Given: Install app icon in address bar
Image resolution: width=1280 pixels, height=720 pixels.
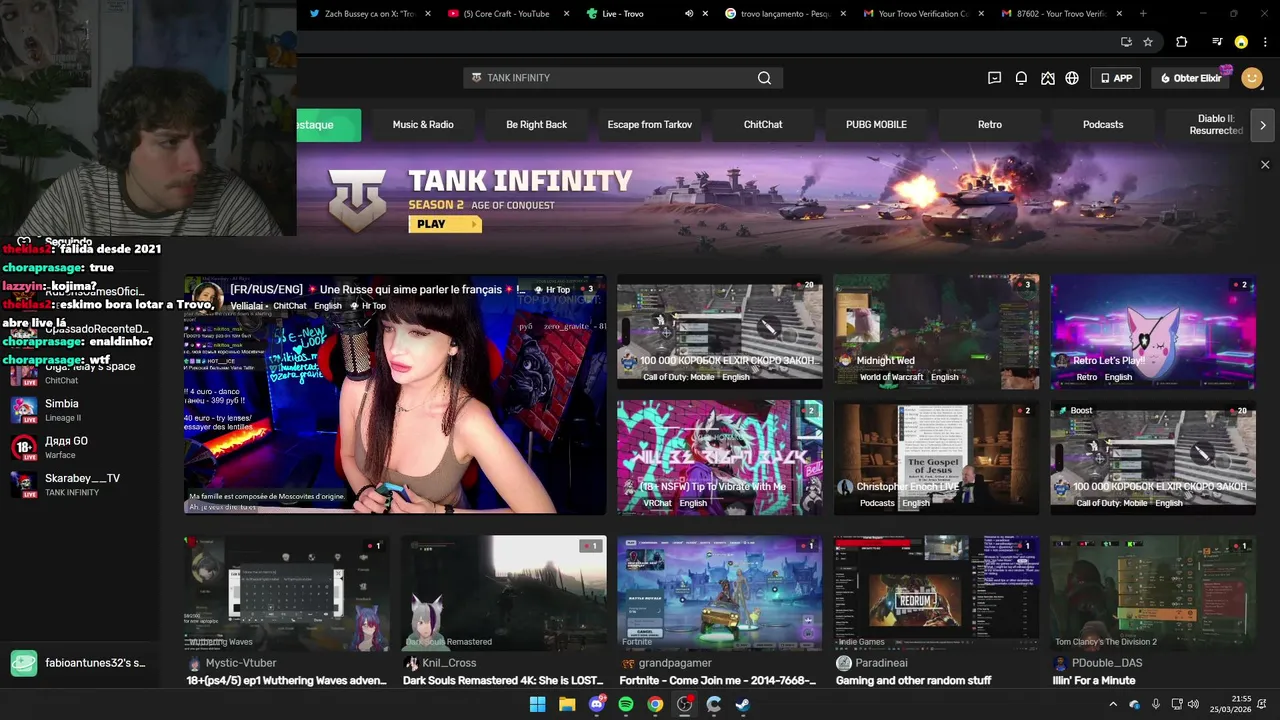Looking at the screenshot, I should coord(1126,42).
